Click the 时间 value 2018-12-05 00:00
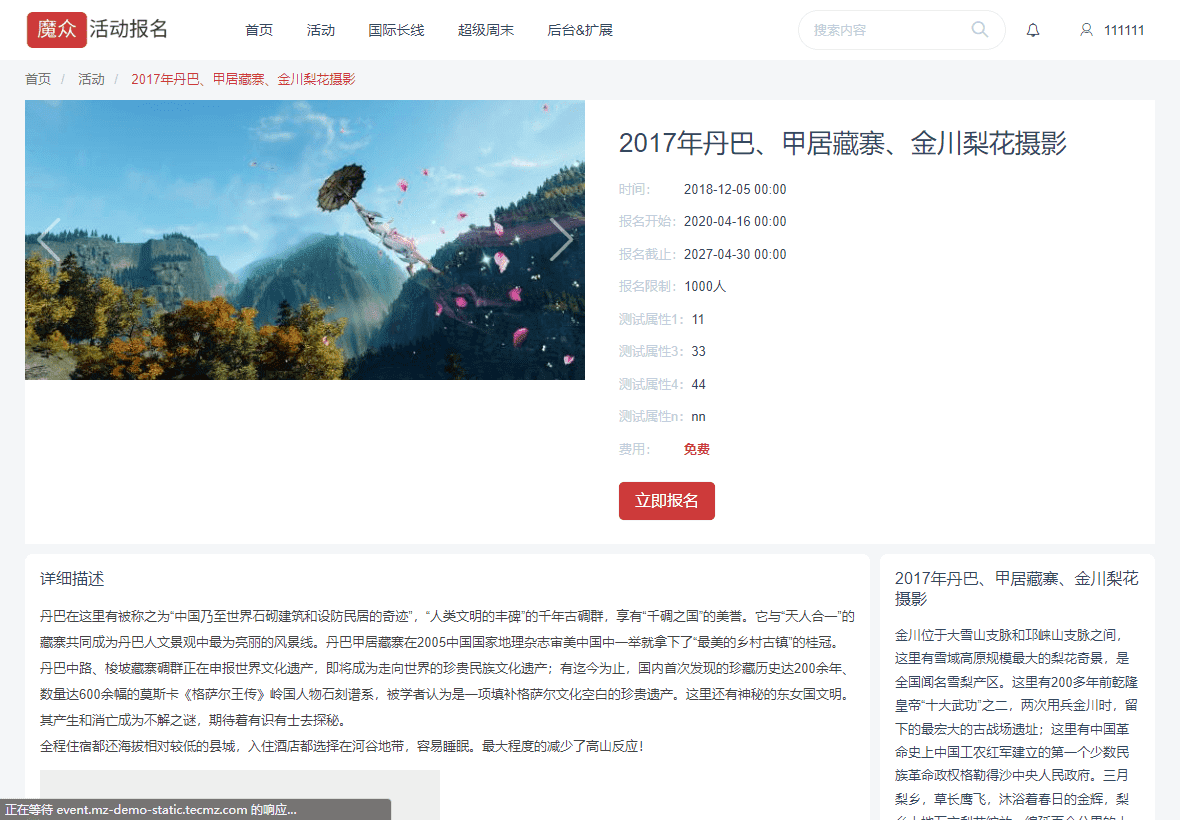This screenshot has height=820, width=1180. pyautogui.click(x=734, y=190)
